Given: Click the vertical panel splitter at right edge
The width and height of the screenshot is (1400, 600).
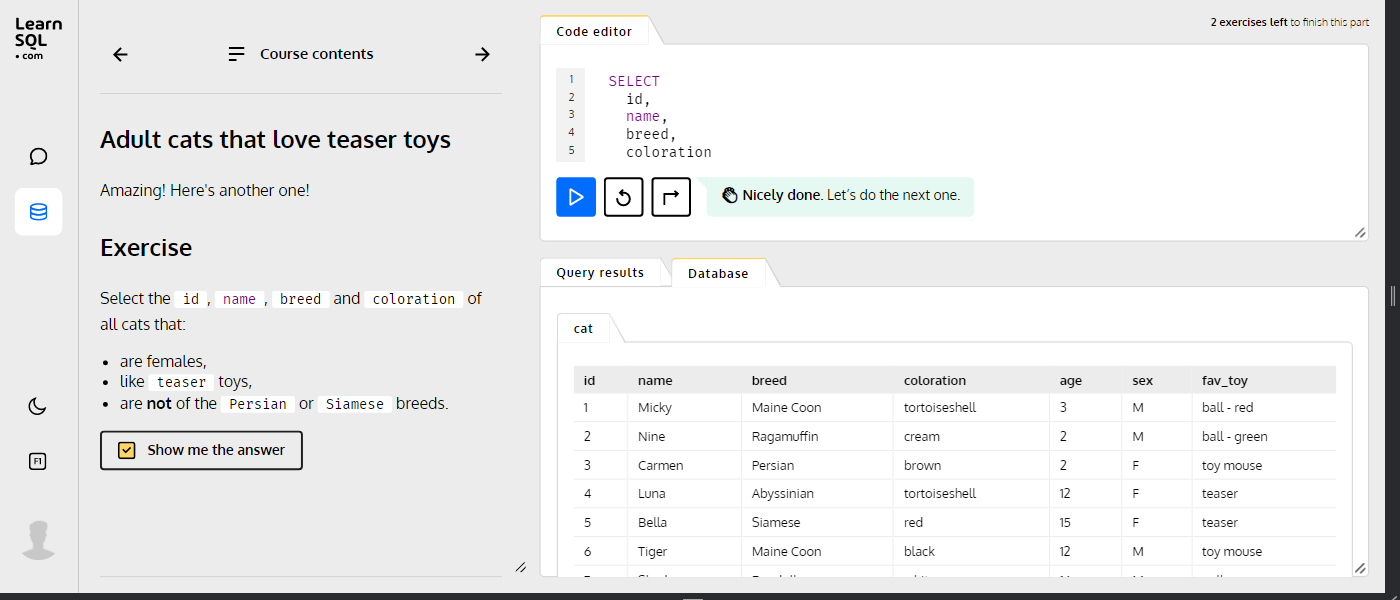Looking at the screenshot, I should tap(1393, 295).
